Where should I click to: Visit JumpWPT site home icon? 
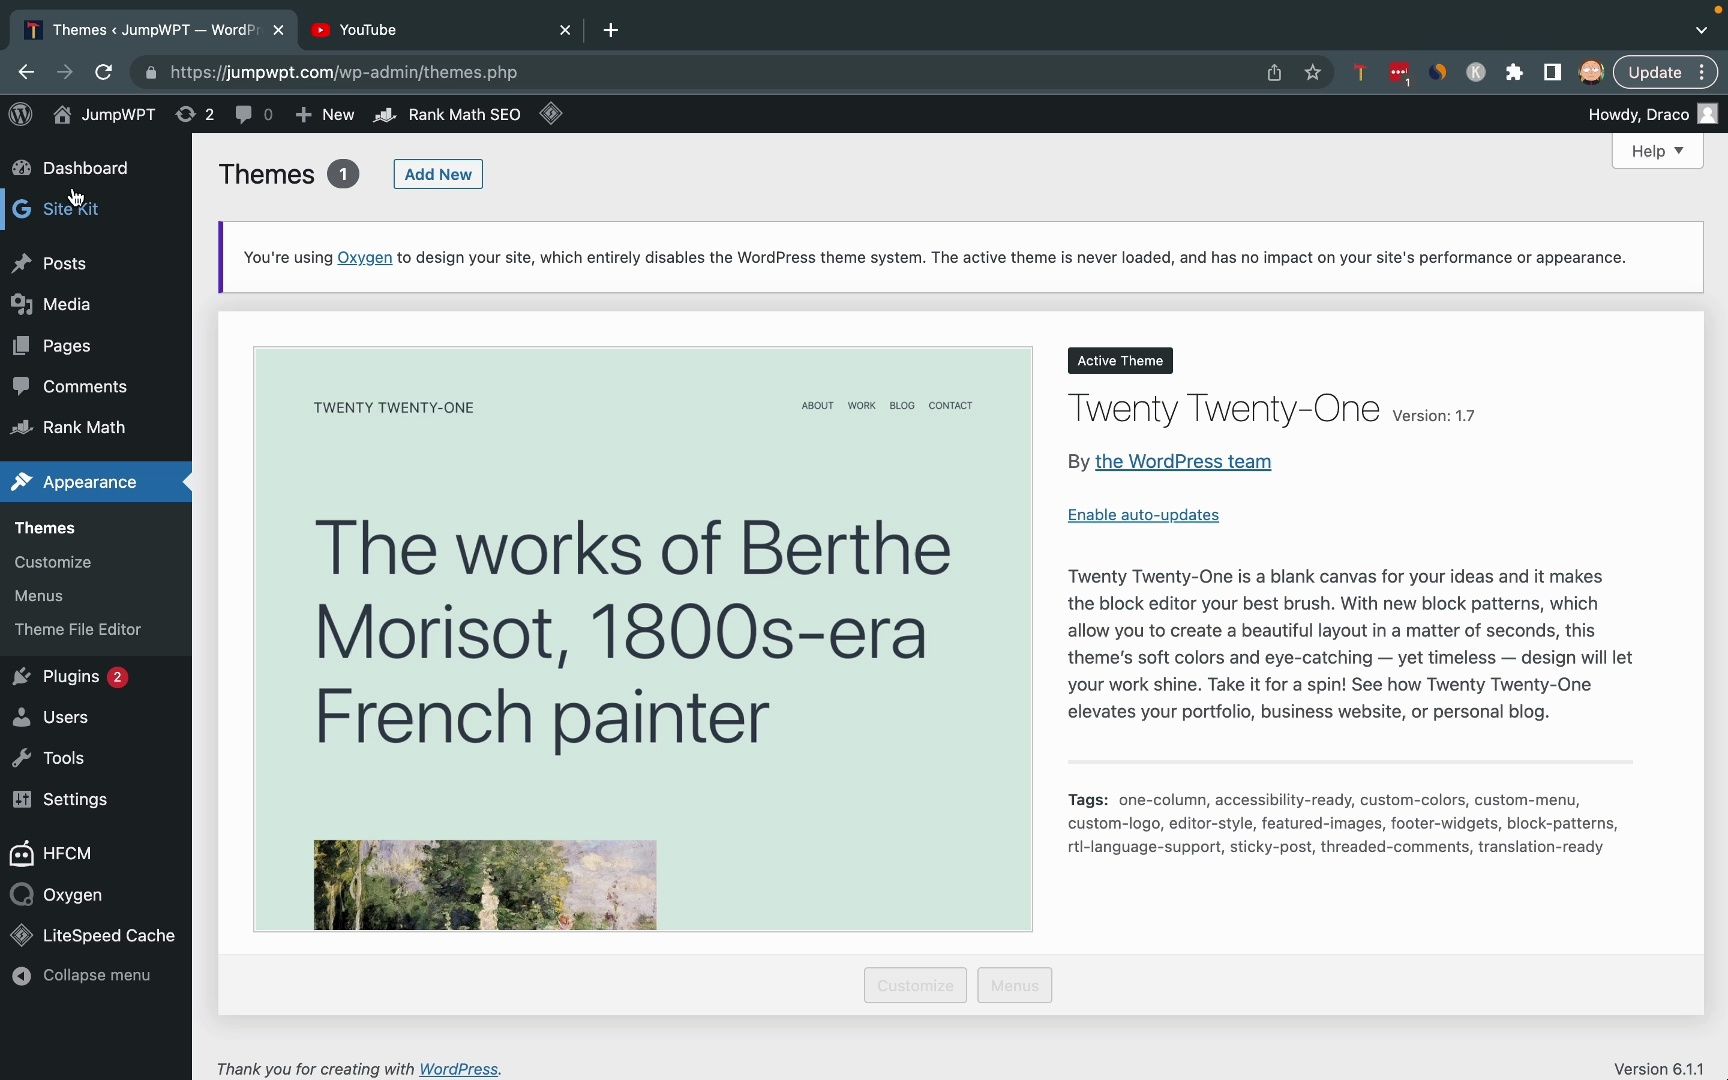pos(62,114)
